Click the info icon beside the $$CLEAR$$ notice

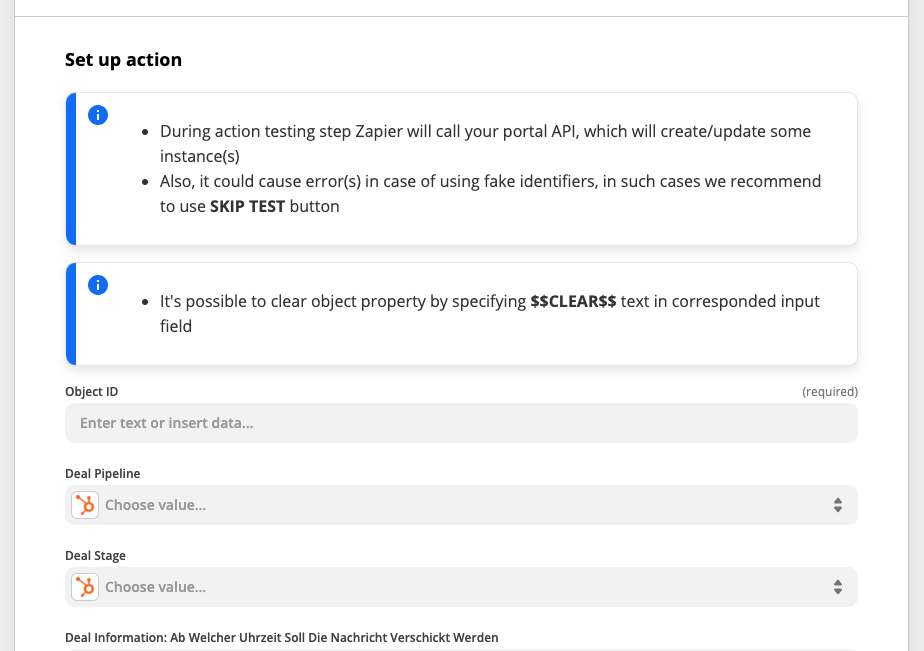pos(98,285)
